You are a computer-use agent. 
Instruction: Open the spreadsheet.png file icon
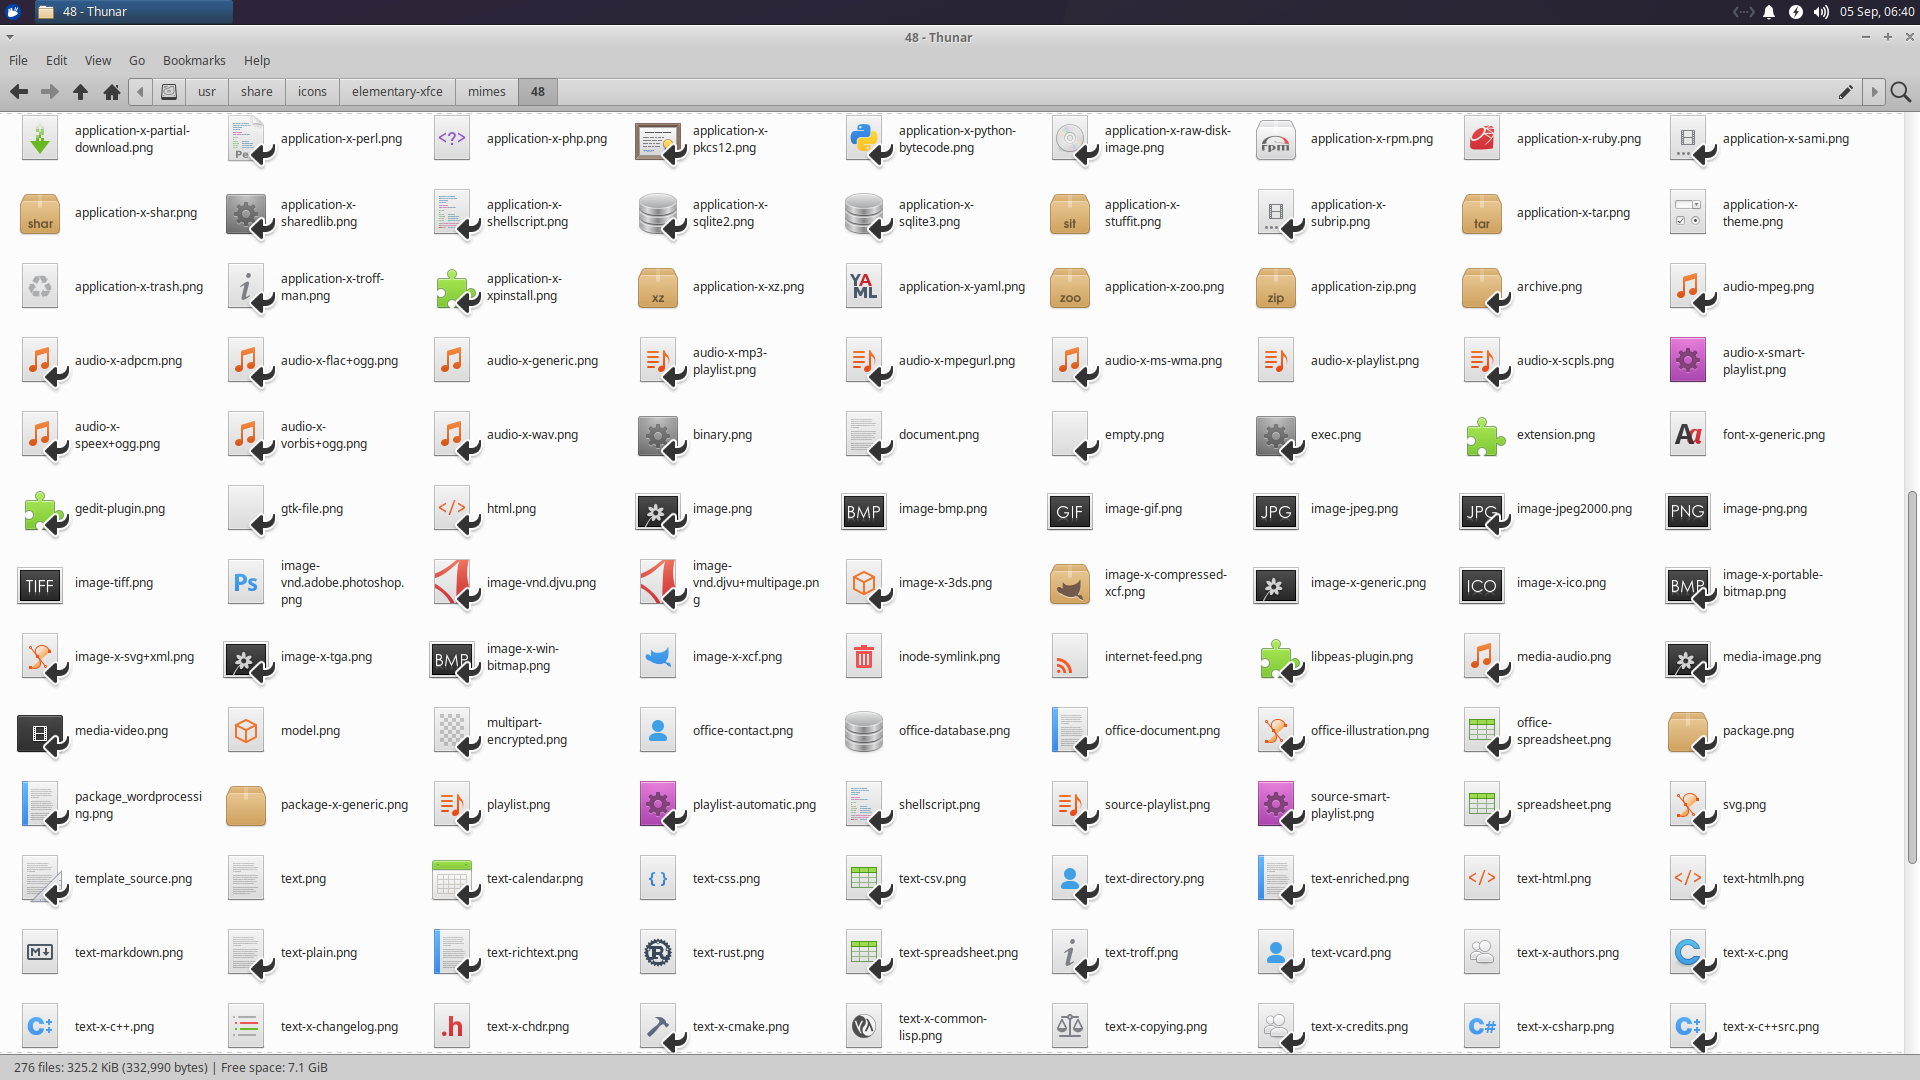pos(1481,804)
